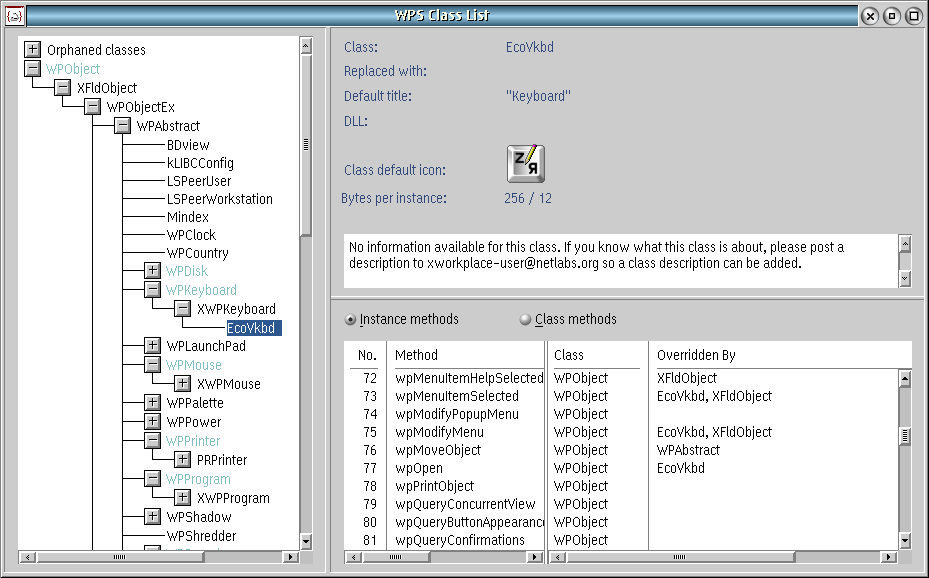Select WPClock class
This screenshot has width=929, height=578.
click(191, 235)
